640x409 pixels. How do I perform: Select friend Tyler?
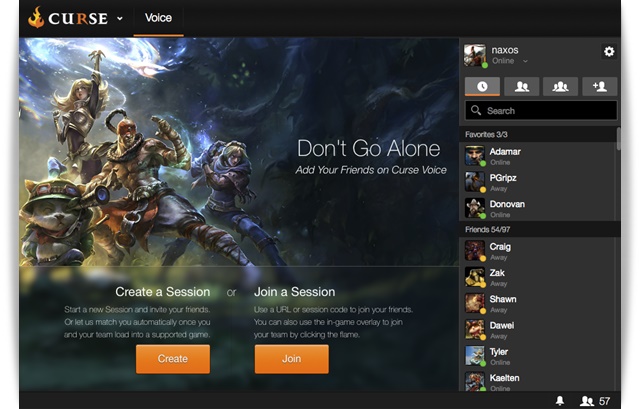[x=538, y=356]
